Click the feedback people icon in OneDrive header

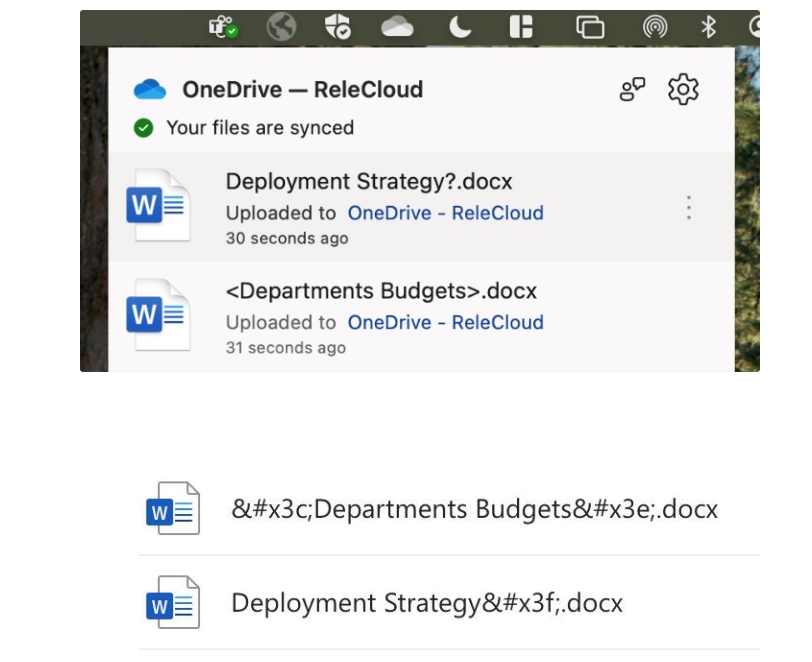[633, 90]
